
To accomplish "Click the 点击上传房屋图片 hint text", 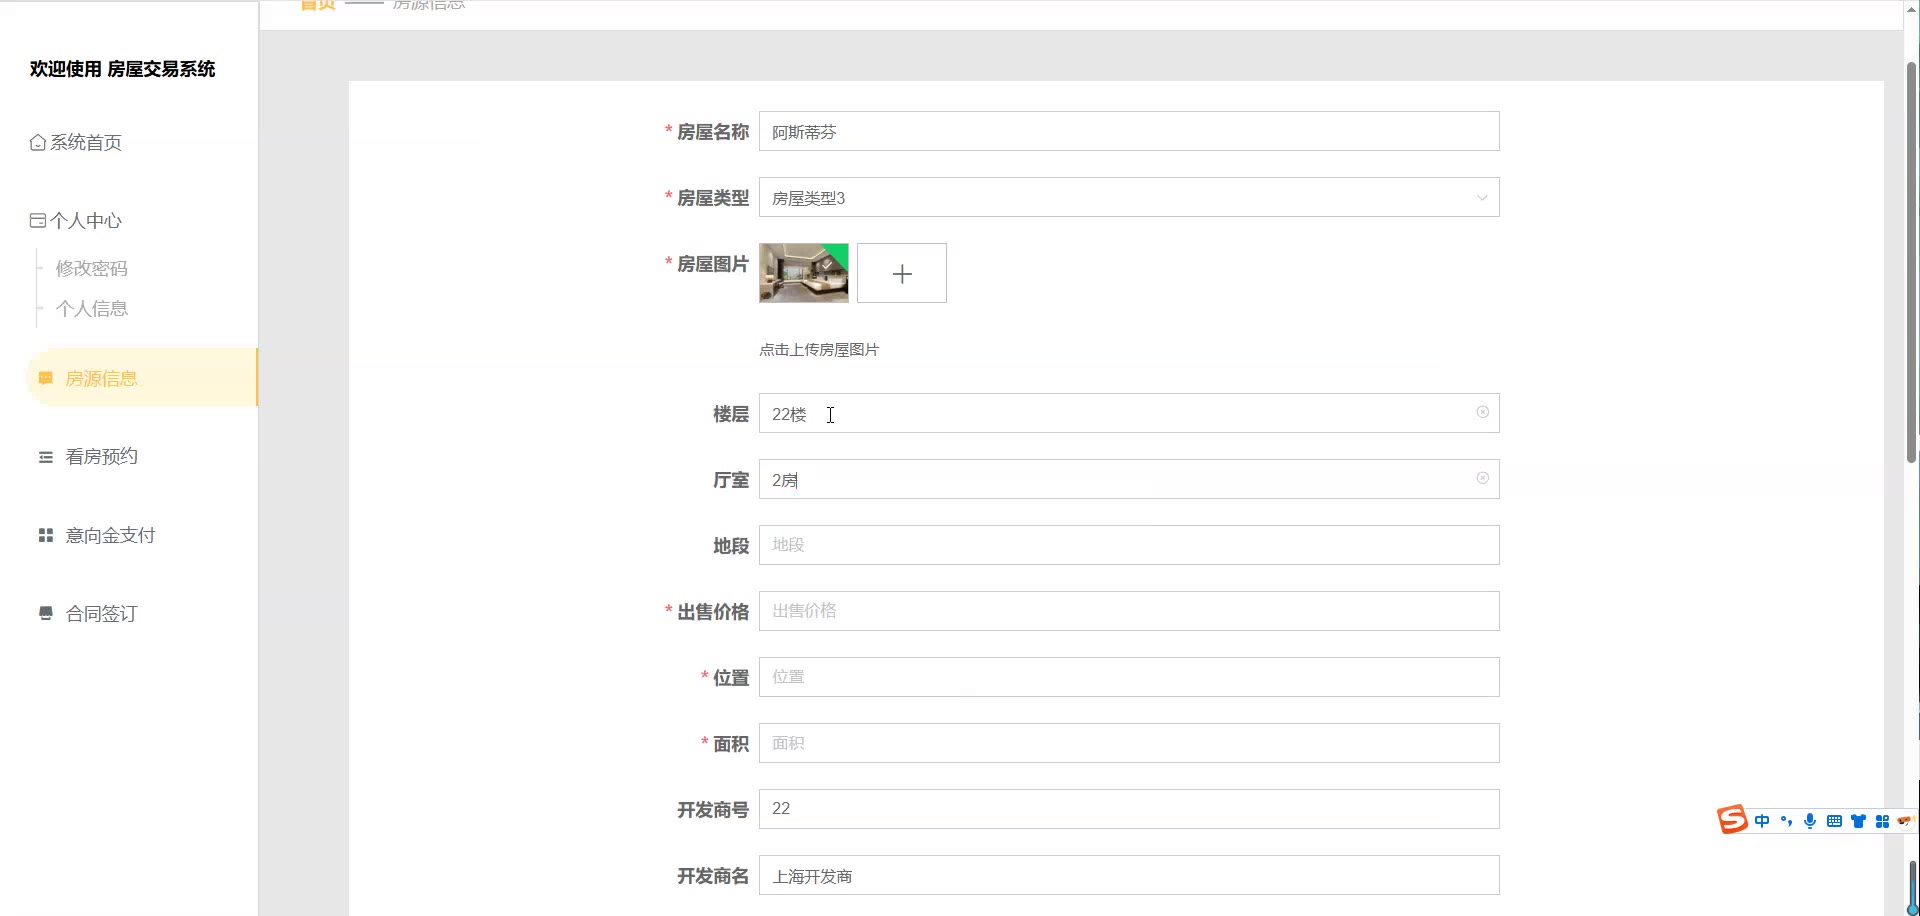I will (819, 349).
